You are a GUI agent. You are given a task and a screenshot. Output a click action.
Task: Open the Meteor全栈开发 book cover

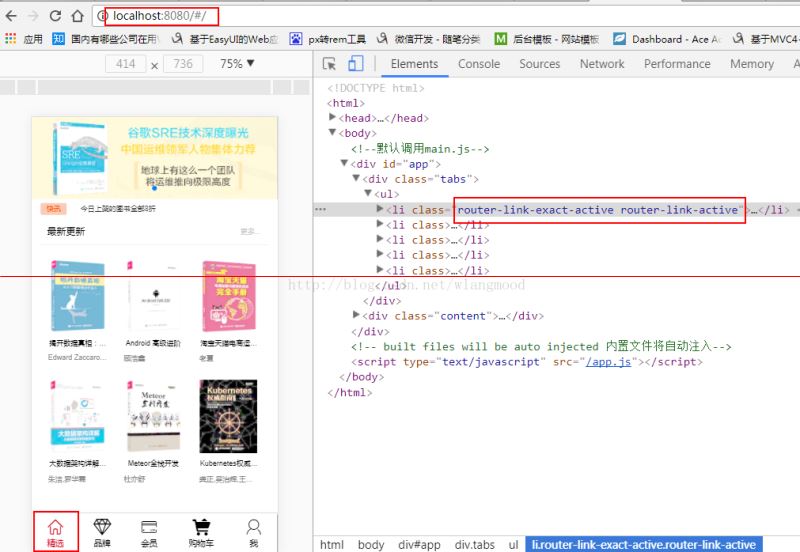pos(153,416)
